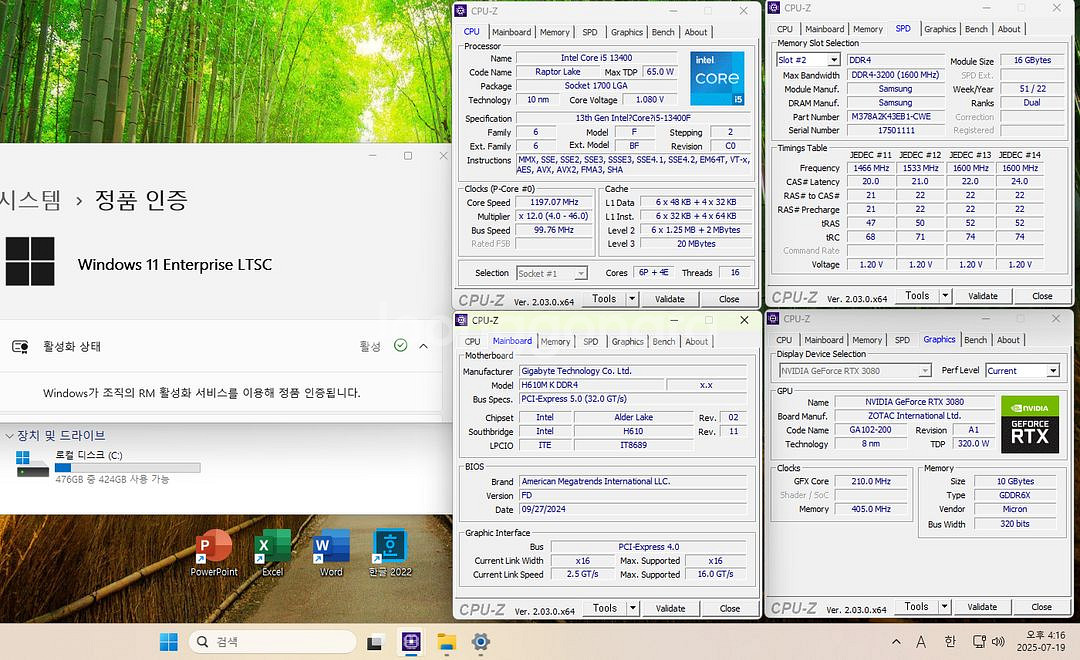The width and height of the screenshot is (1080, 660).
Task: Click the 활성화 상태 row
Action: click(x=220, y=346)
